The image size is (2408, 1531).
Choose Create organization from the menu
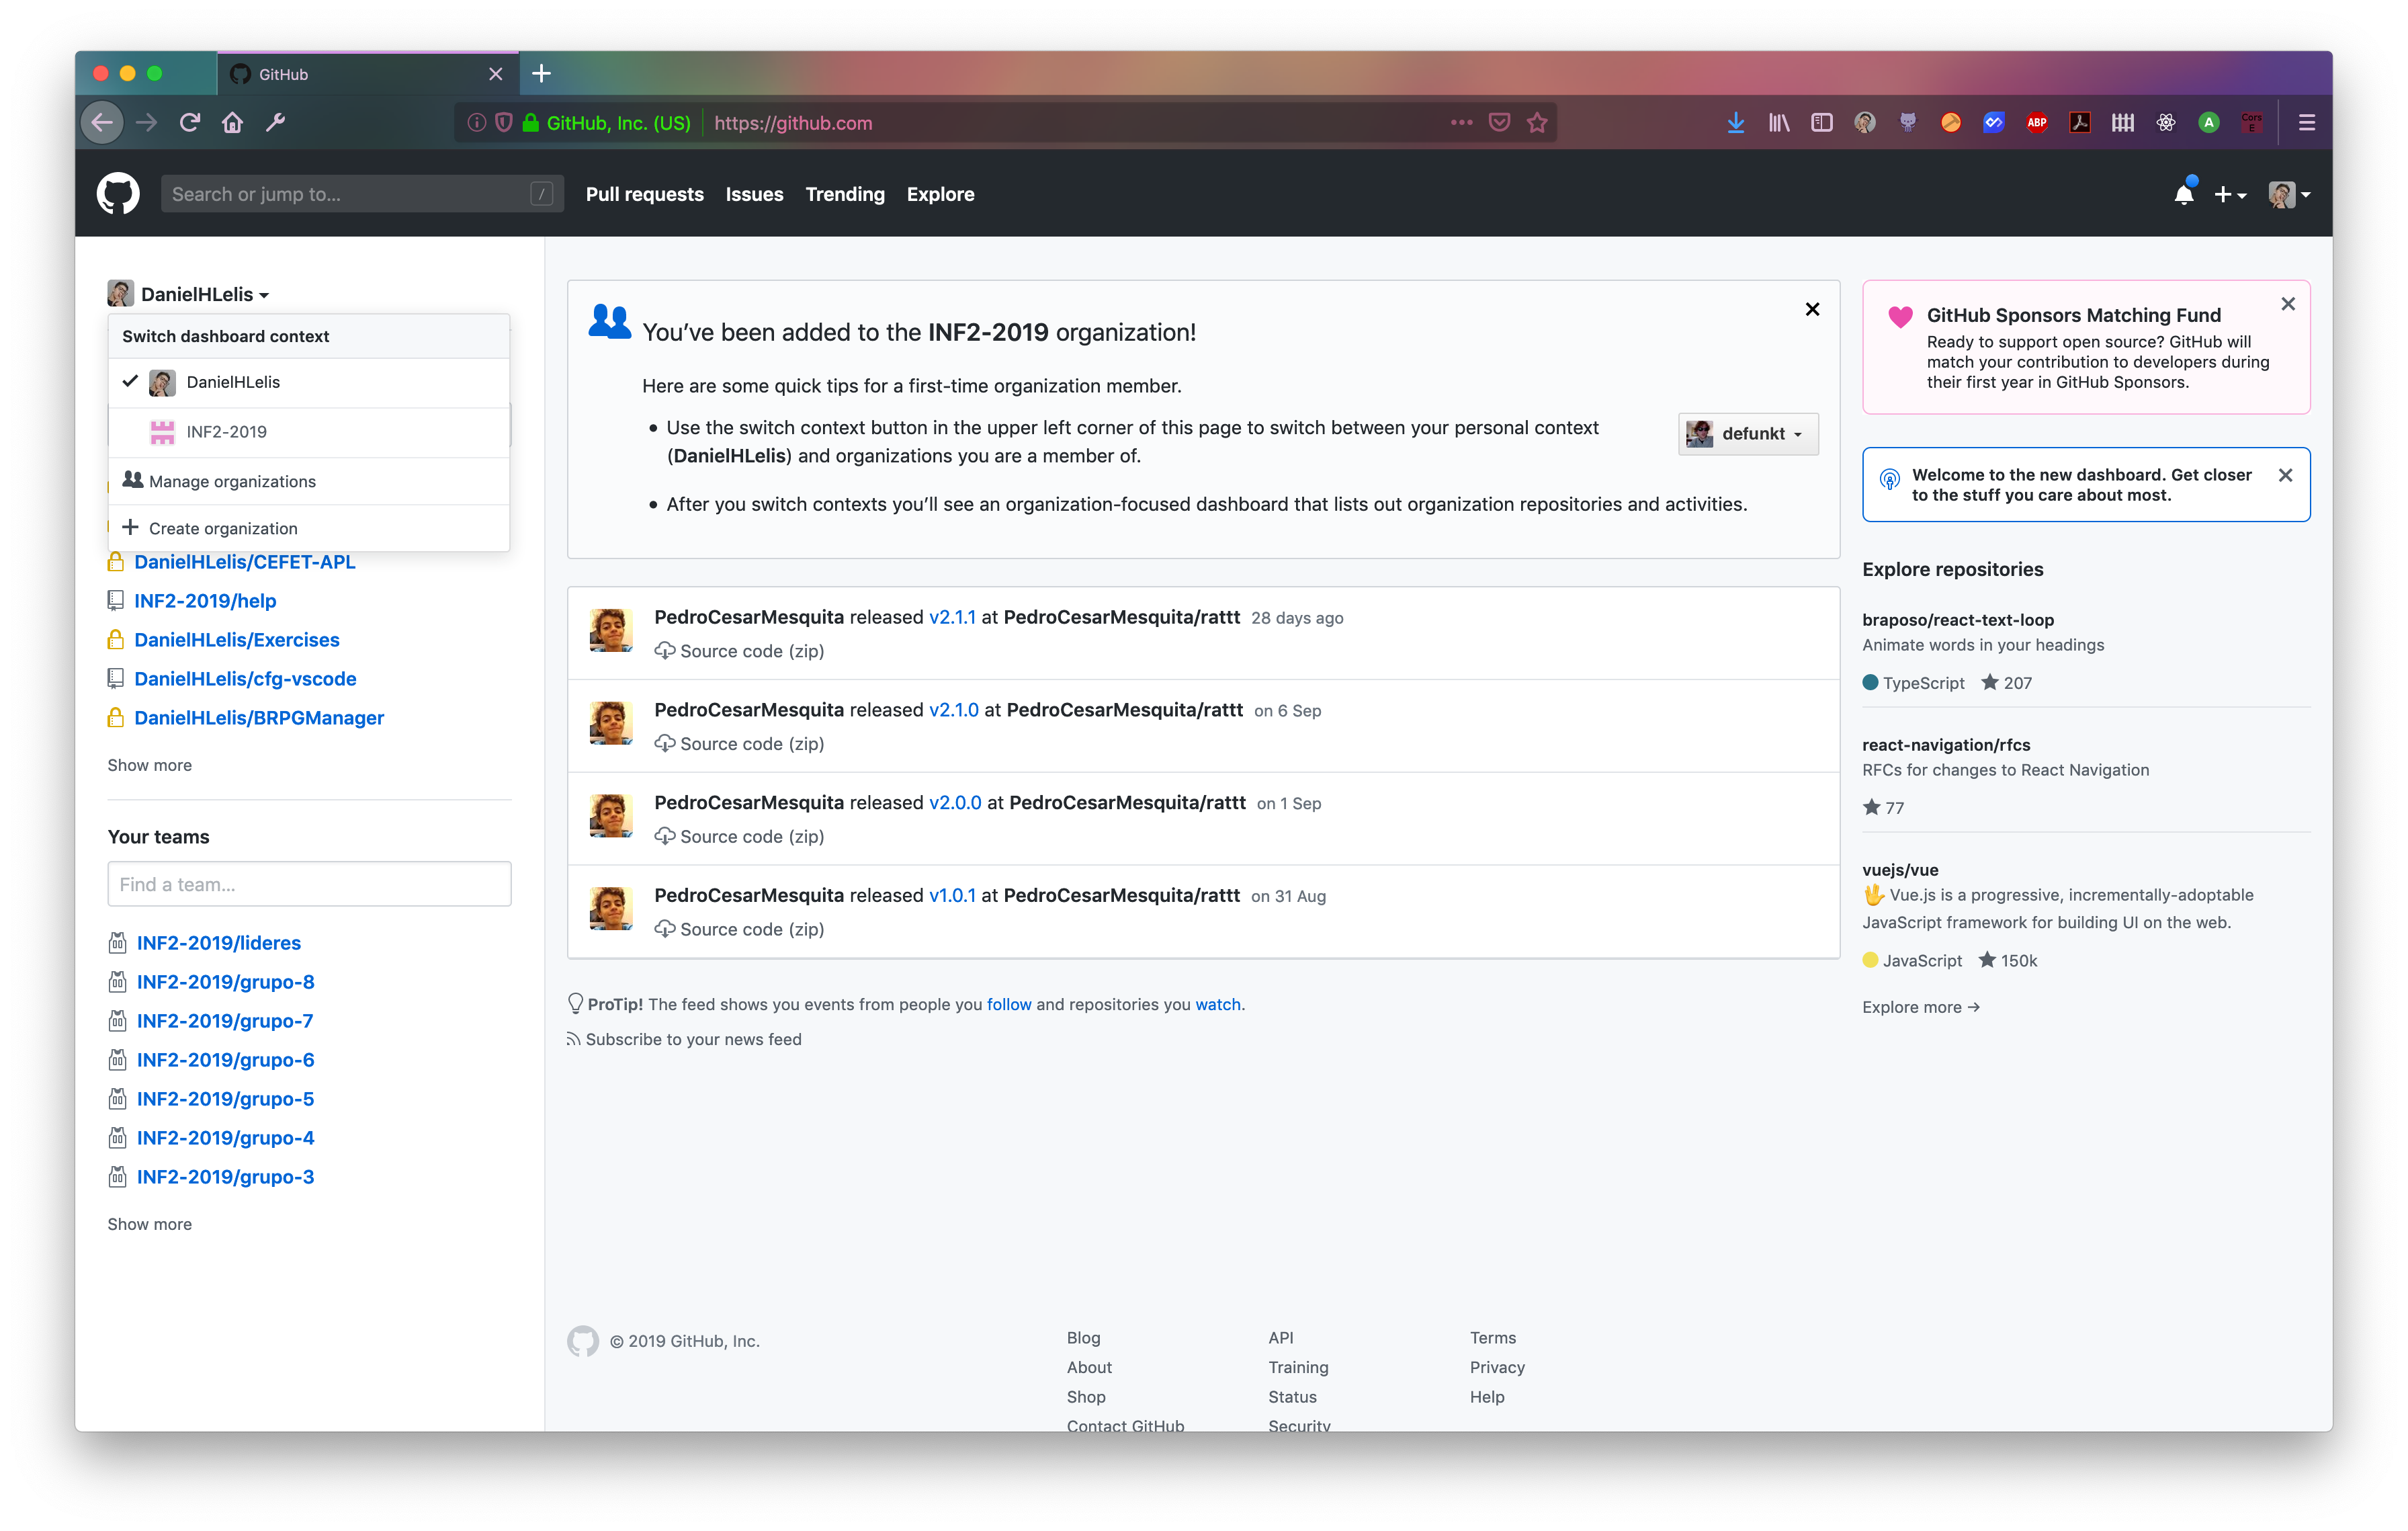309,528
